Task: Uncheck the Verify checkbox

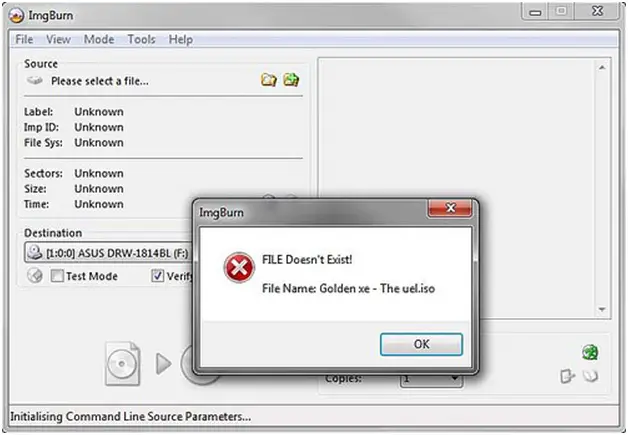Action: [157, 276]
